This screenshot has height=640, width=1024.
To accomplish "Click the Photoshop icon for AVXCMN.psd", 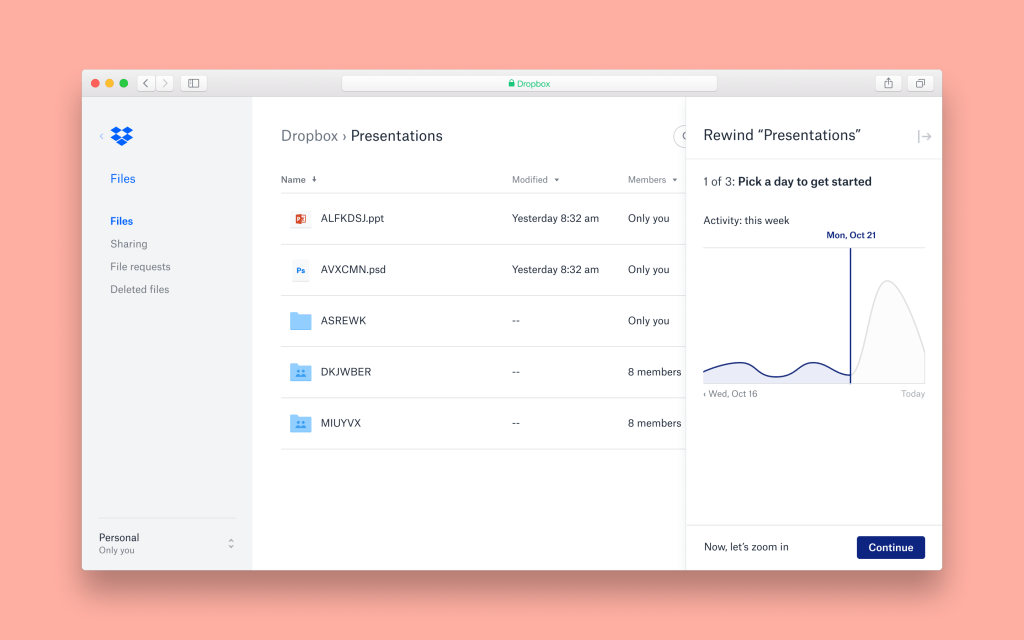I will [x=300, y=270].
